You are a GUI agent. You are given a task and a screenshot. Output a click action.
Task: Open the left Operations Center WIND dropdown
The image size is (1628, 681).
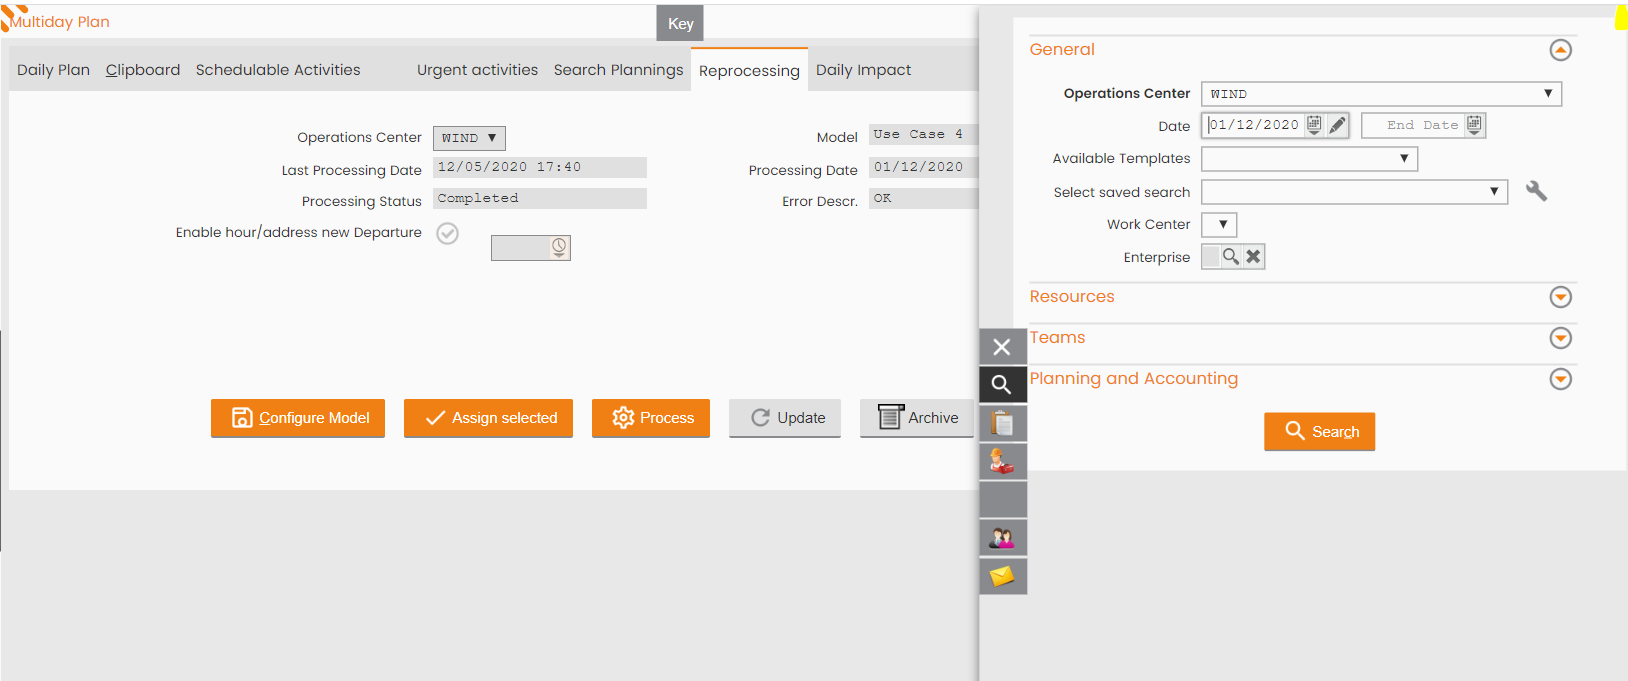click(x=469, y=138)
